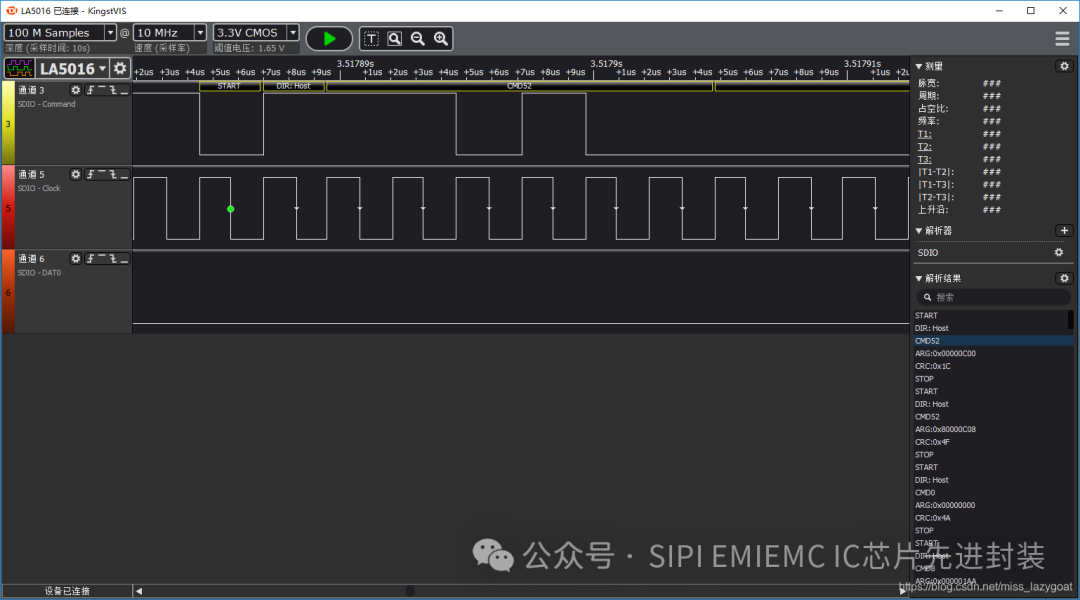Start capture with the green play button
The height and width of the screenshot is (600, 1080).
329,39
